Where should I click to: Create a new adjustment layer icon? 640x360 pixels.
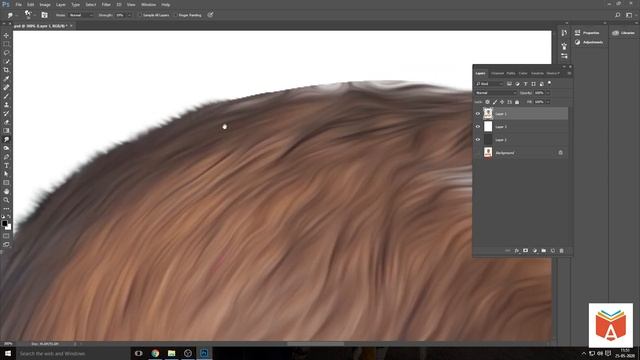click(x=535, y=251)
